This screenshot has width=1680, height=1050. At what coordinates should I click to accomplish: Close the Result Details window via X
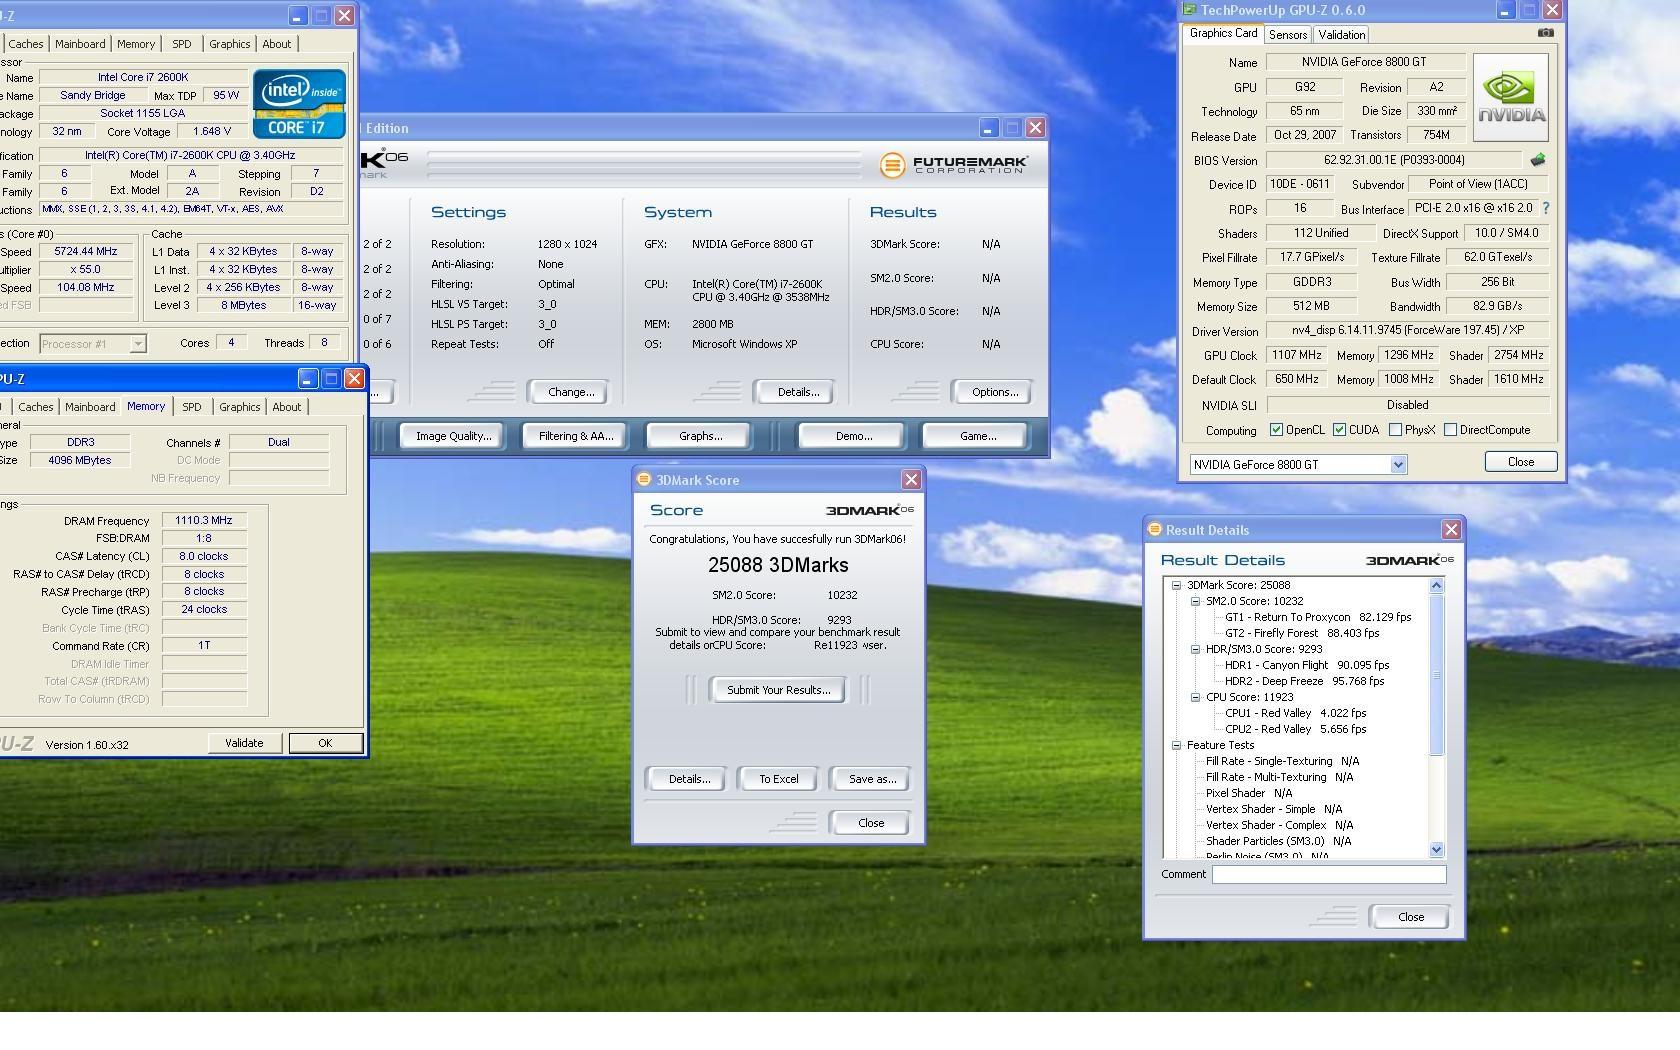click(x=1451, y=530)
